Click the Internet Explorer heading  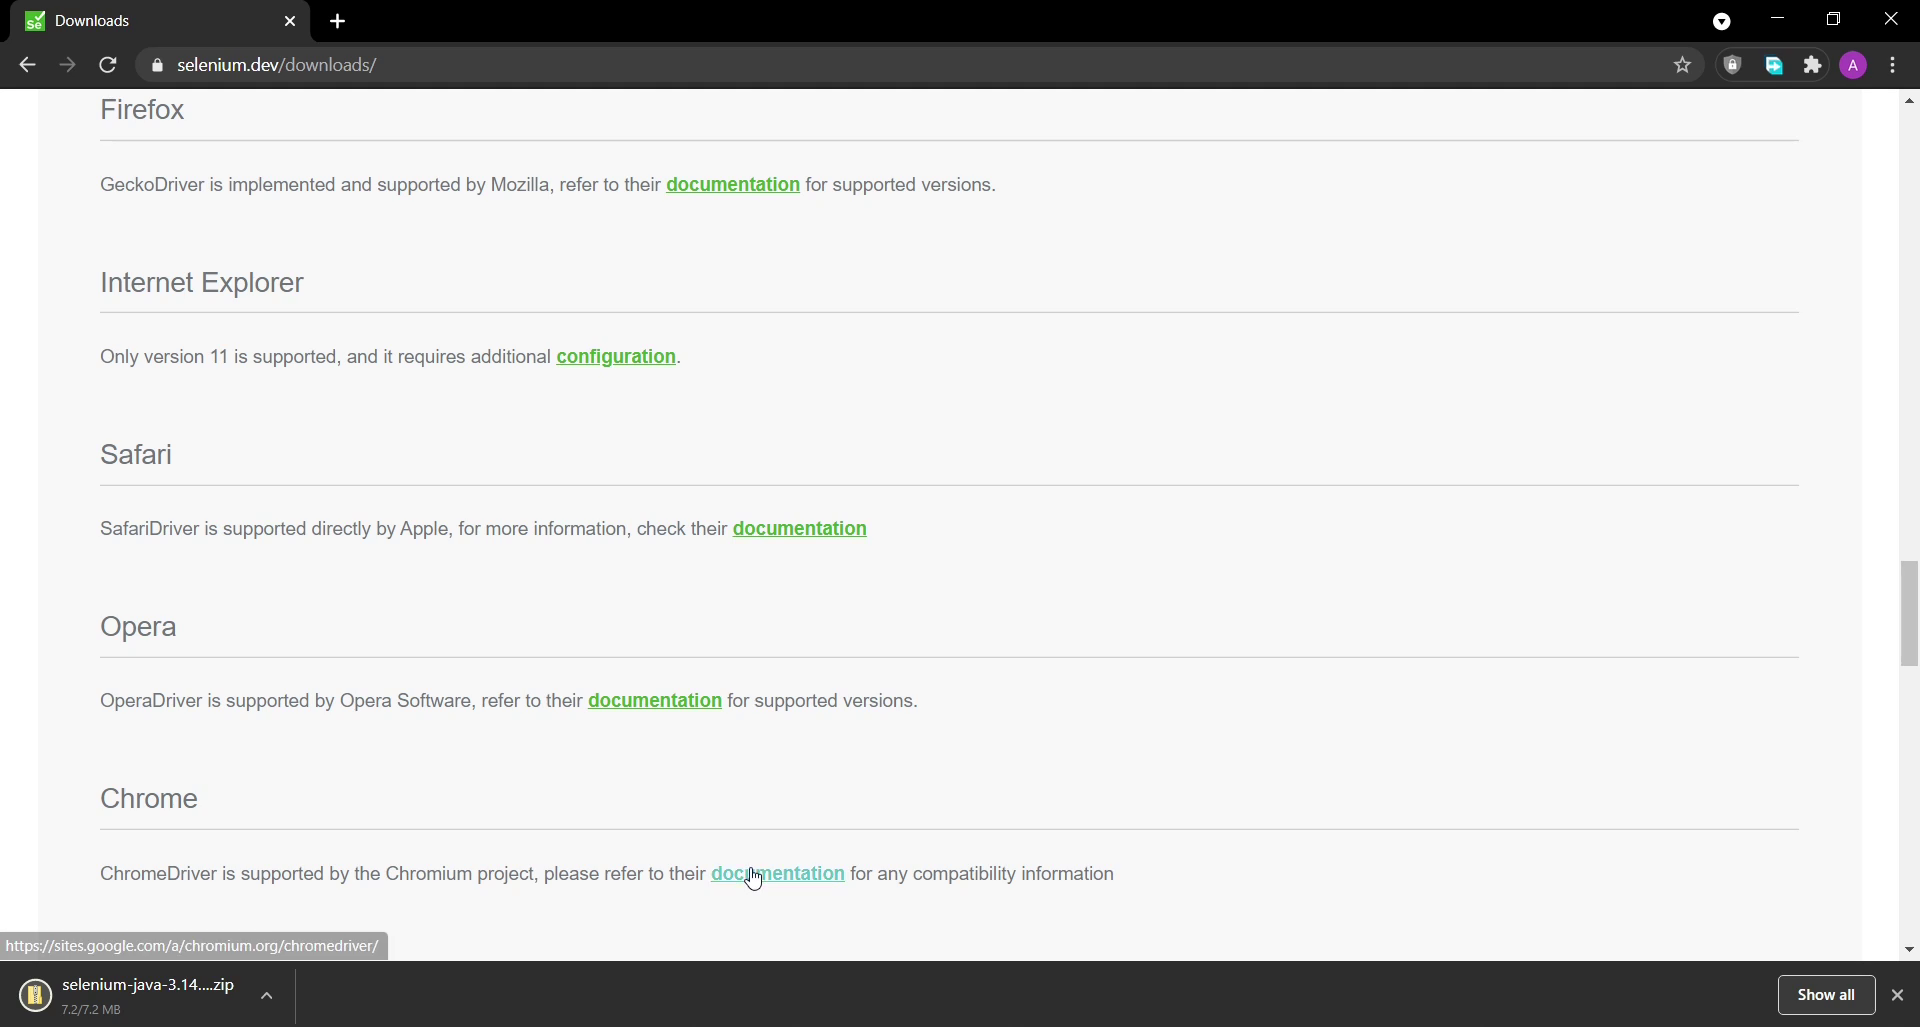[202, 283]
